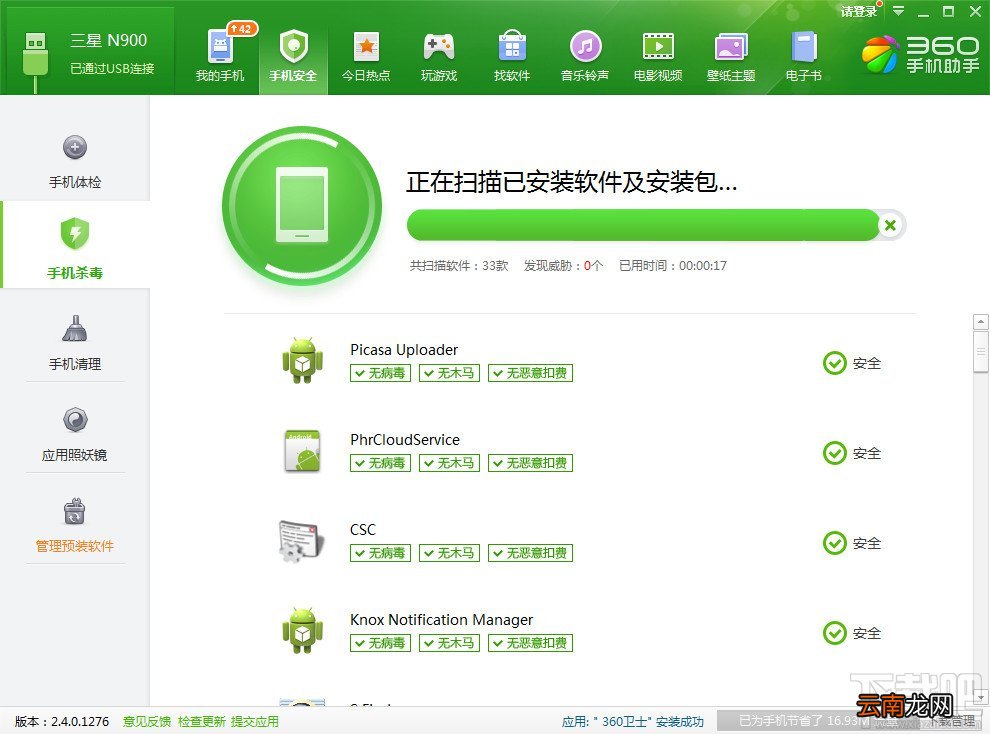Screen dimensions: 990x734
Task: Click the 42 updates badge on 我的手机
Action: coord(242,29)
